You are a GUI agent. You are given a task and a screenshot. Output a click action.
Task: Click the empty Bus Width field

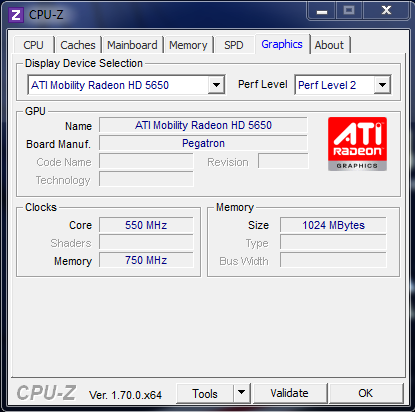point(333,260)
